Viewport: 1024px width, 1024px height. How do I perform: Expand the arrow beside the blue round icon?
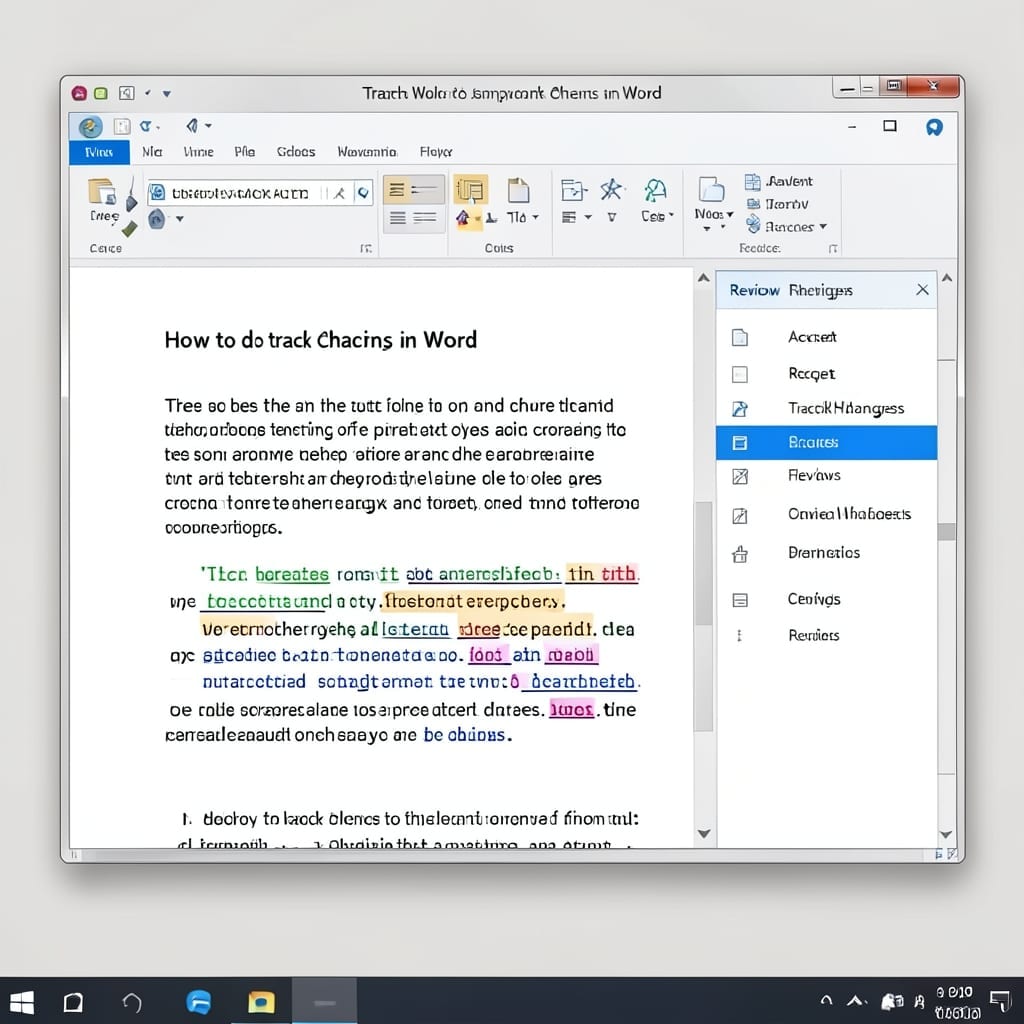point(180,219)
